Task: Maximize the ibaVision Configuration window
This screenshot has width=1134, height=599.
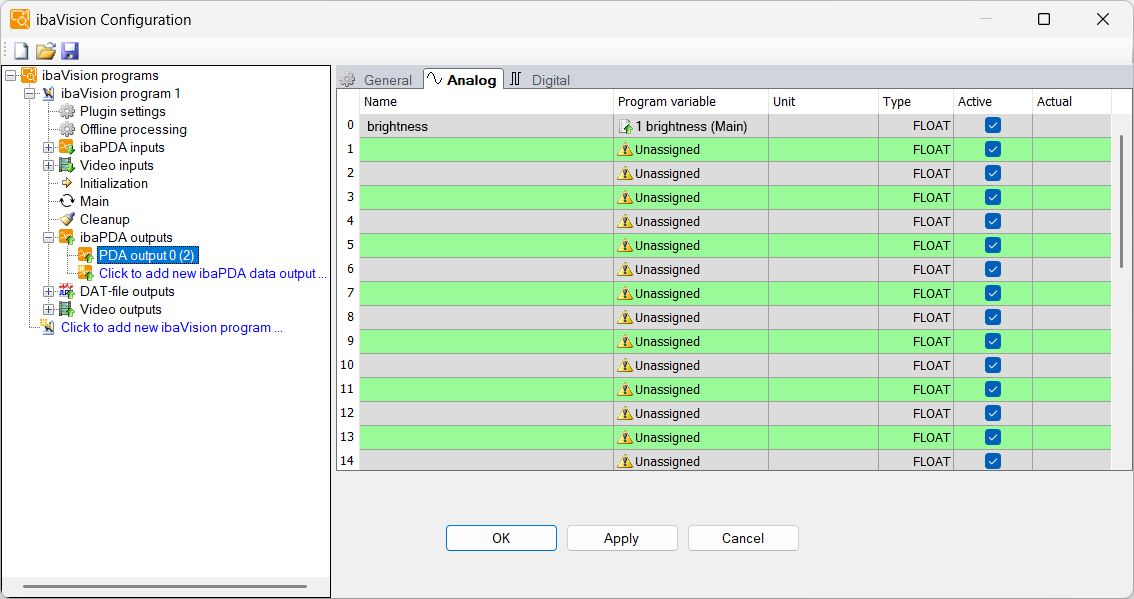Action: pyautogui.click(x=1044, y=19)
